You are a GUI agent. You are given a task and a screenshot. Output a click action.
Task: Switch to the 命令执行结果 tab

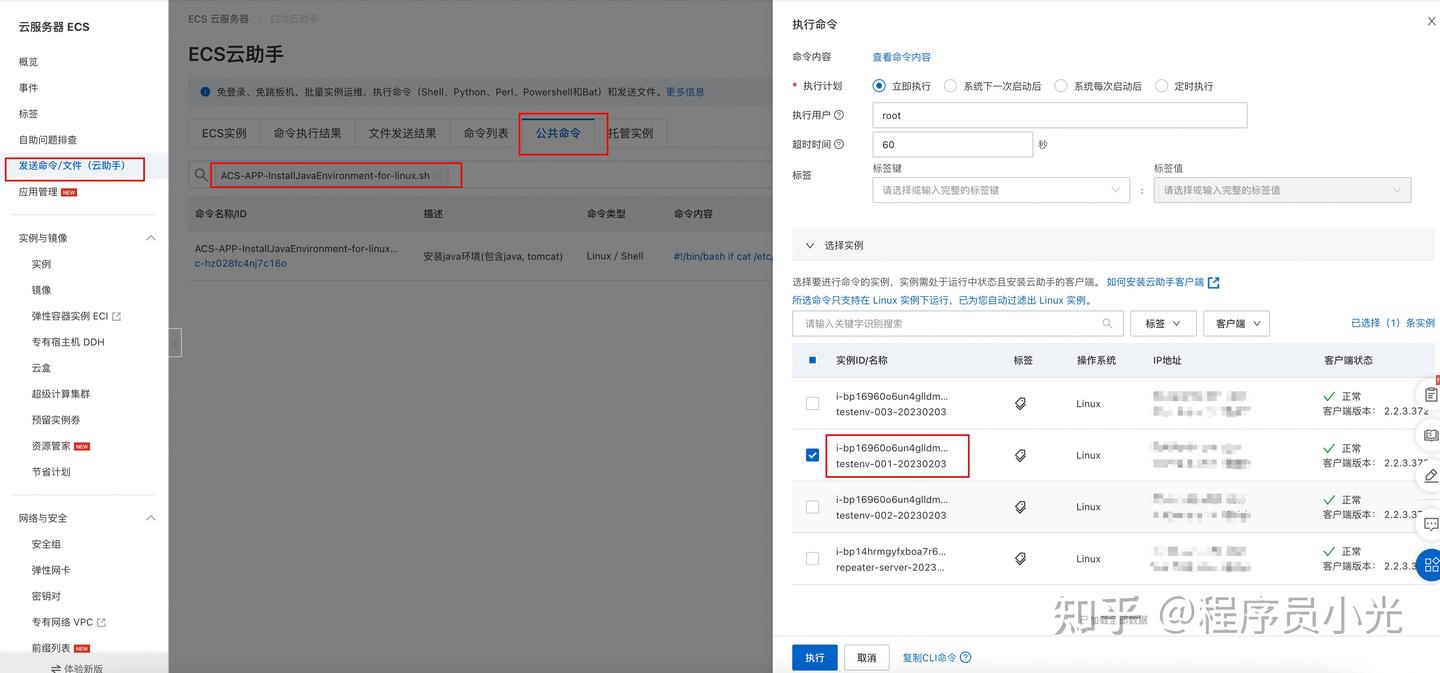tap(311, 132)
